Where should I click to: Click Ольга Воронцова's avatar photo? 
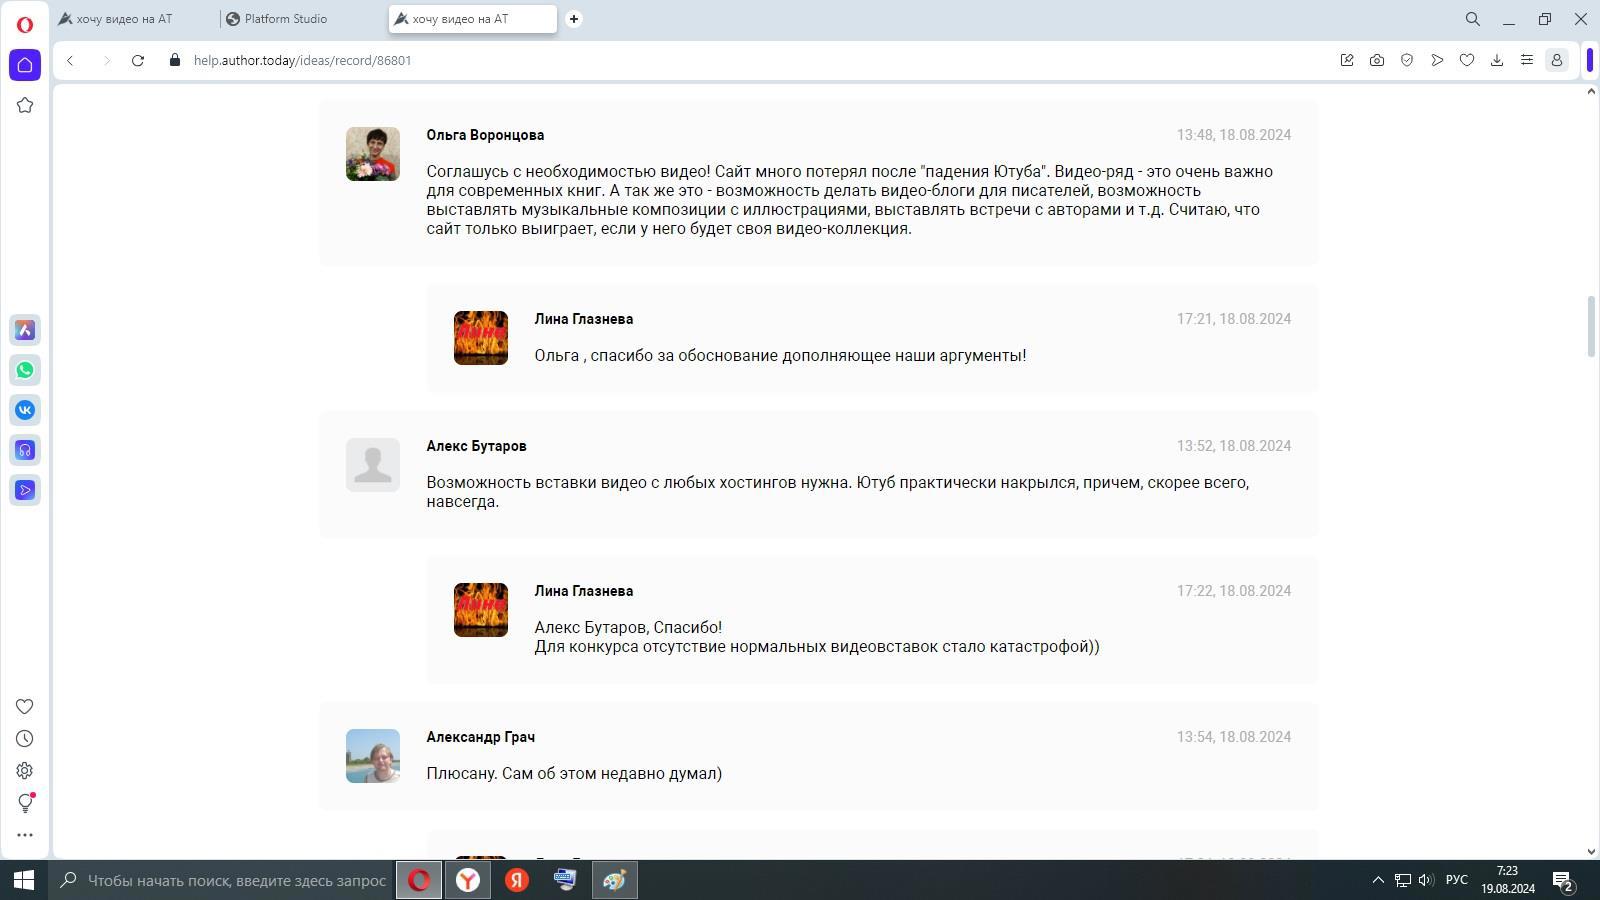point(373,154)
